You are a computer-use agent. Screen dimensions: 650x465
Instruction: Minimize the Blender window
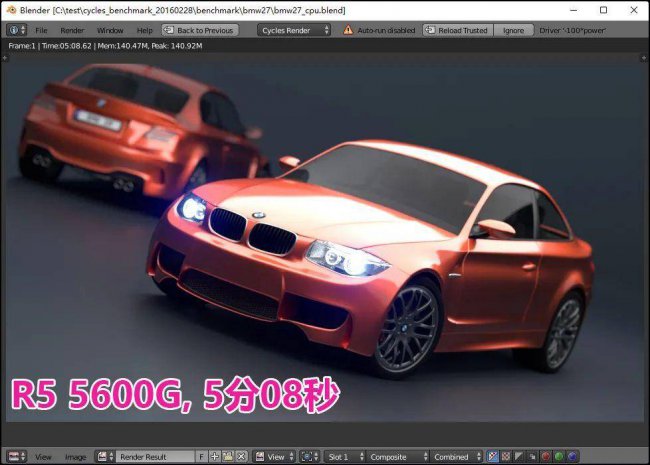[x=573, y=10]
